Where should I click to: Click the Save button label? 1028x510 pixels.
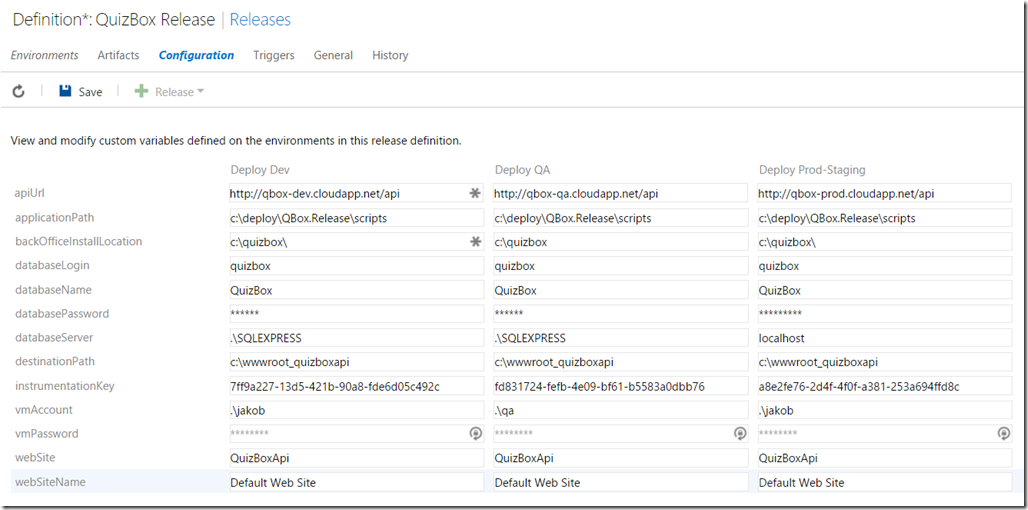[x=90, y=92]
